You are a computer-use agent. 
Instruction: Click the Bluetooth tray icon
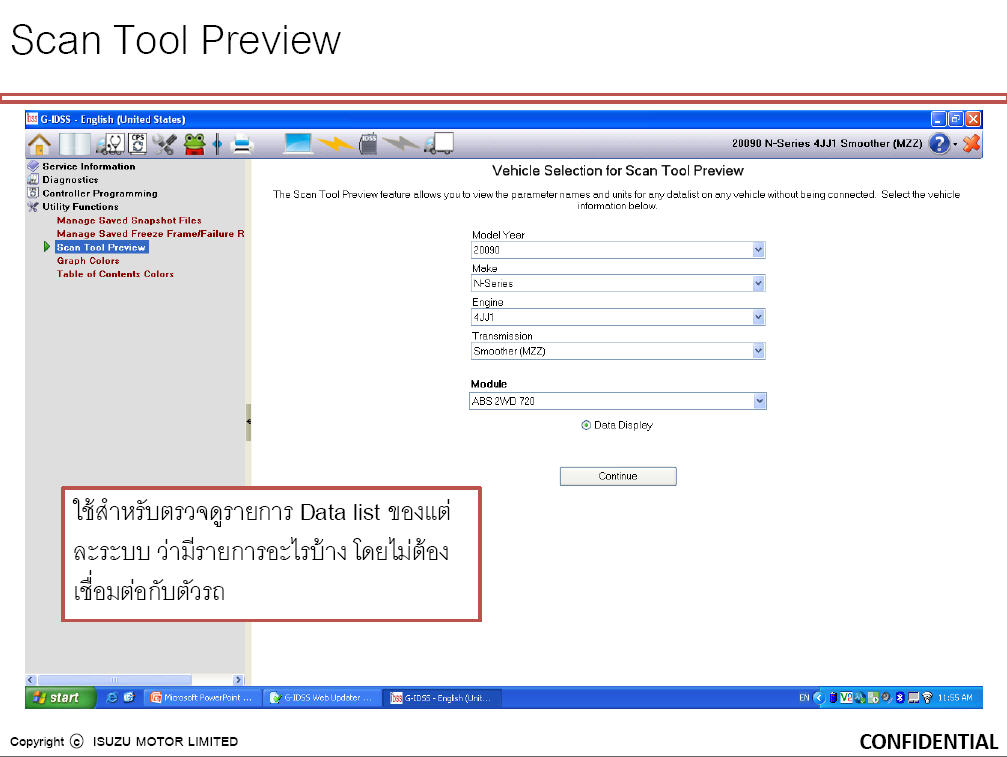(x=900, y=698)
